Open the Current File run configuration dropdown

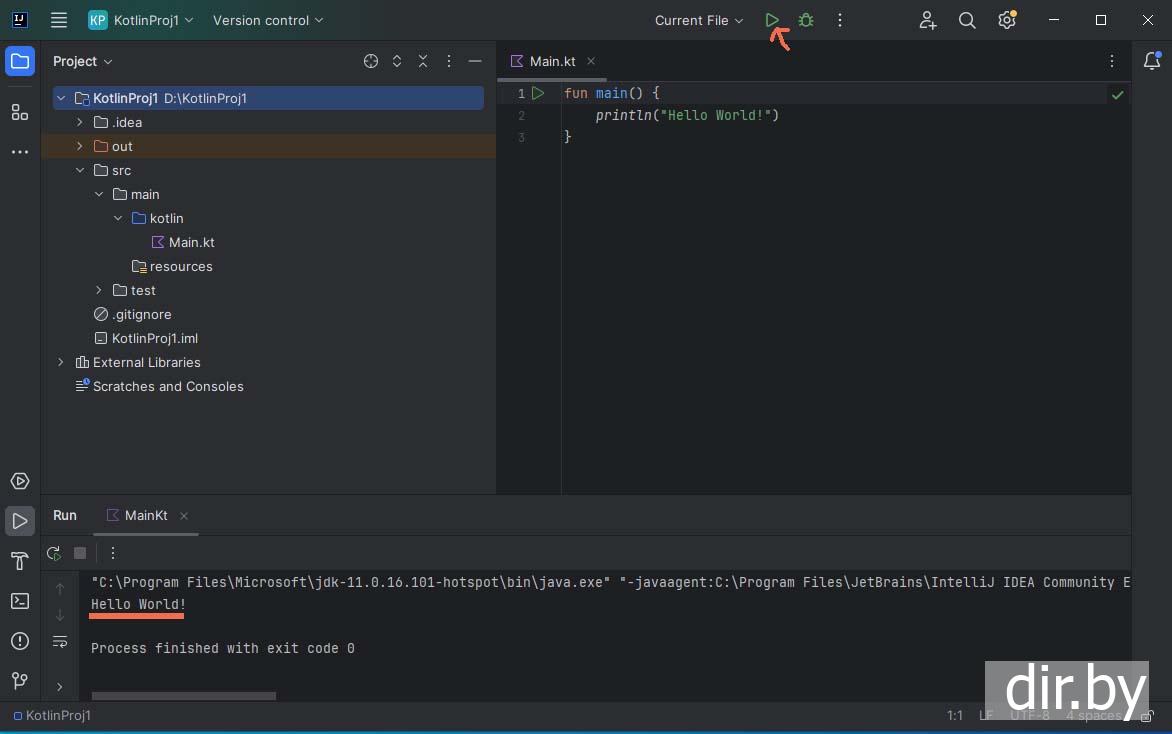pos(699,20)
